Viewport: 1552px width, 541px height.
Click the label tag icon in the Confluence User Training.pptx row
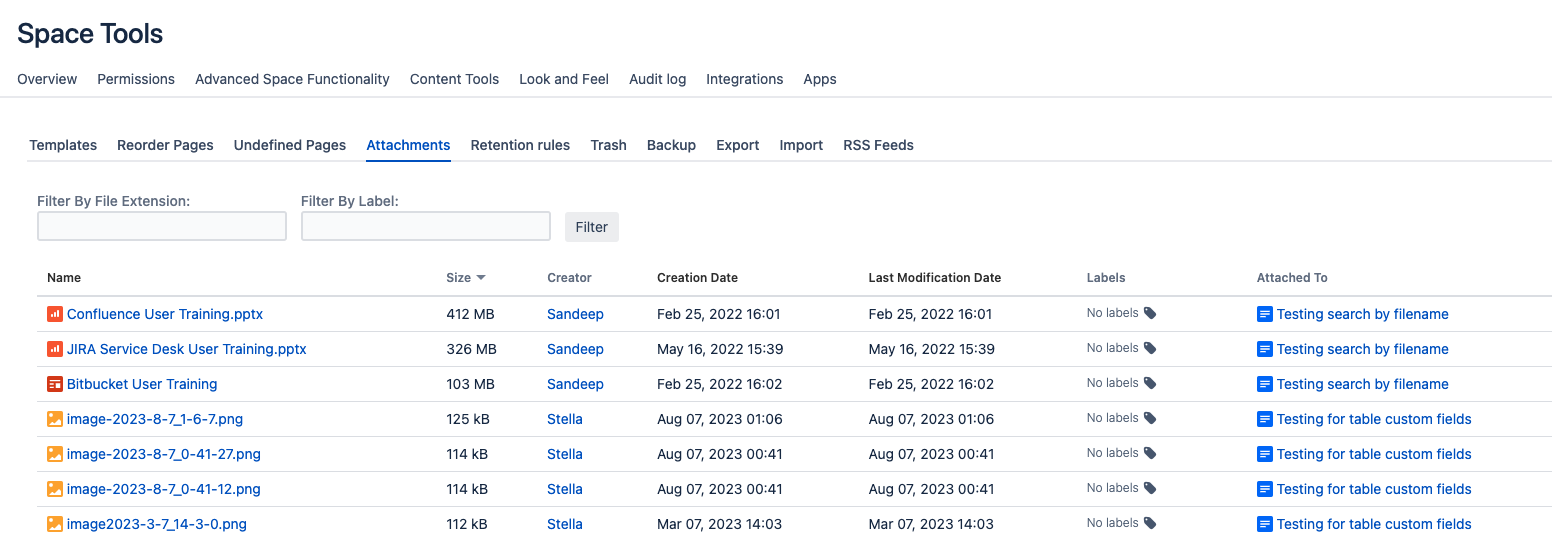1150,314
